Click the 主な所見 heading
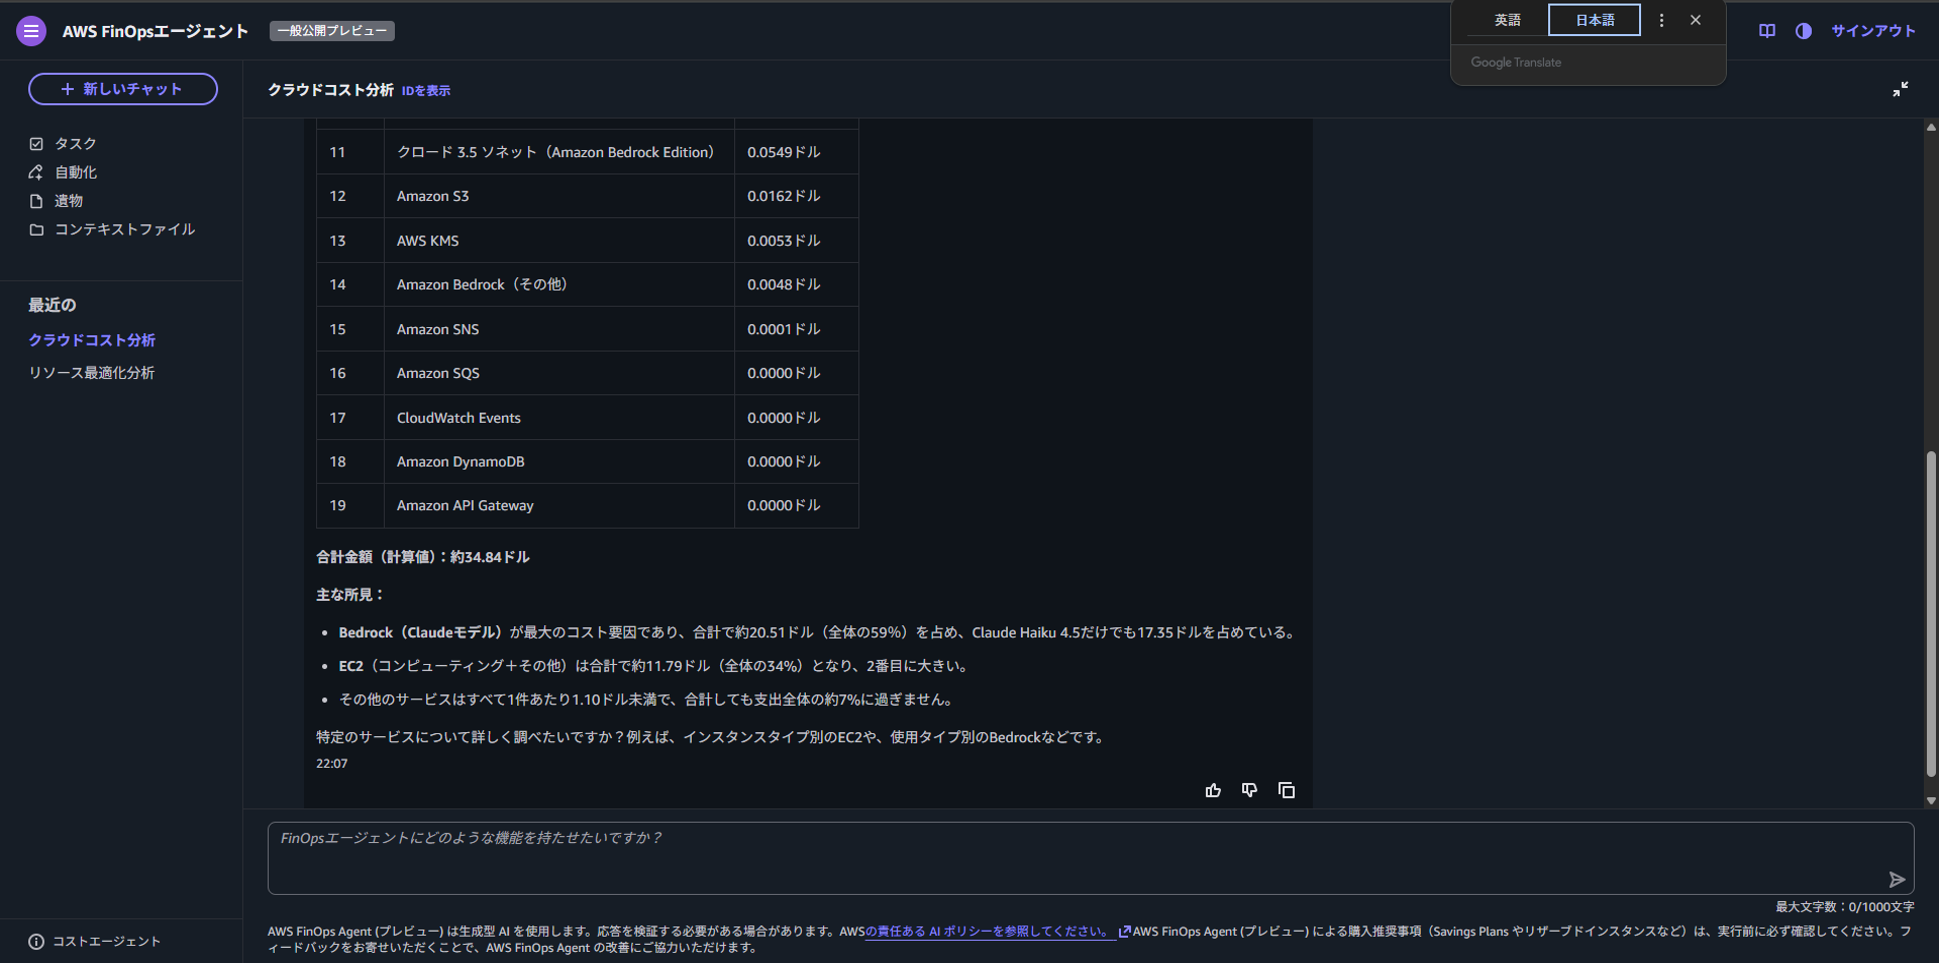 click(x=350, y=595)
